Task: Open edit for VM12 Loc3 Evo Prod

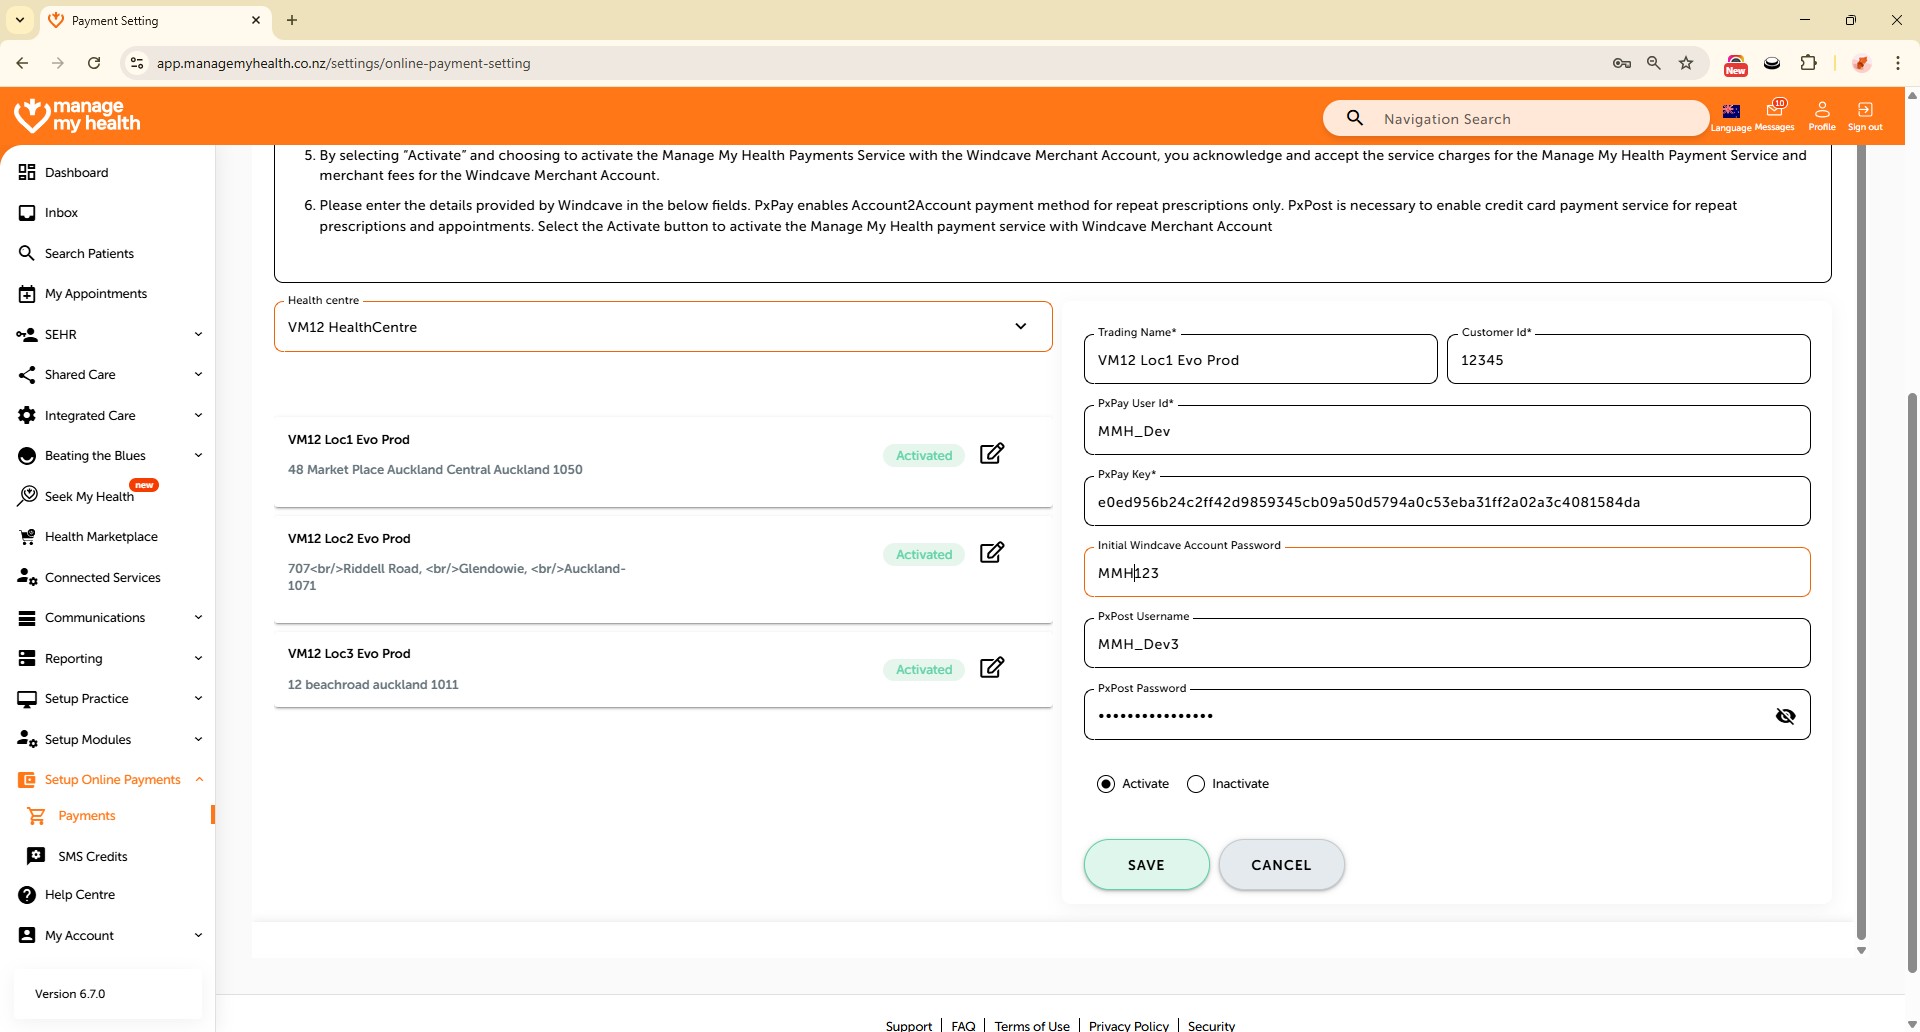Action: point(991,668)
